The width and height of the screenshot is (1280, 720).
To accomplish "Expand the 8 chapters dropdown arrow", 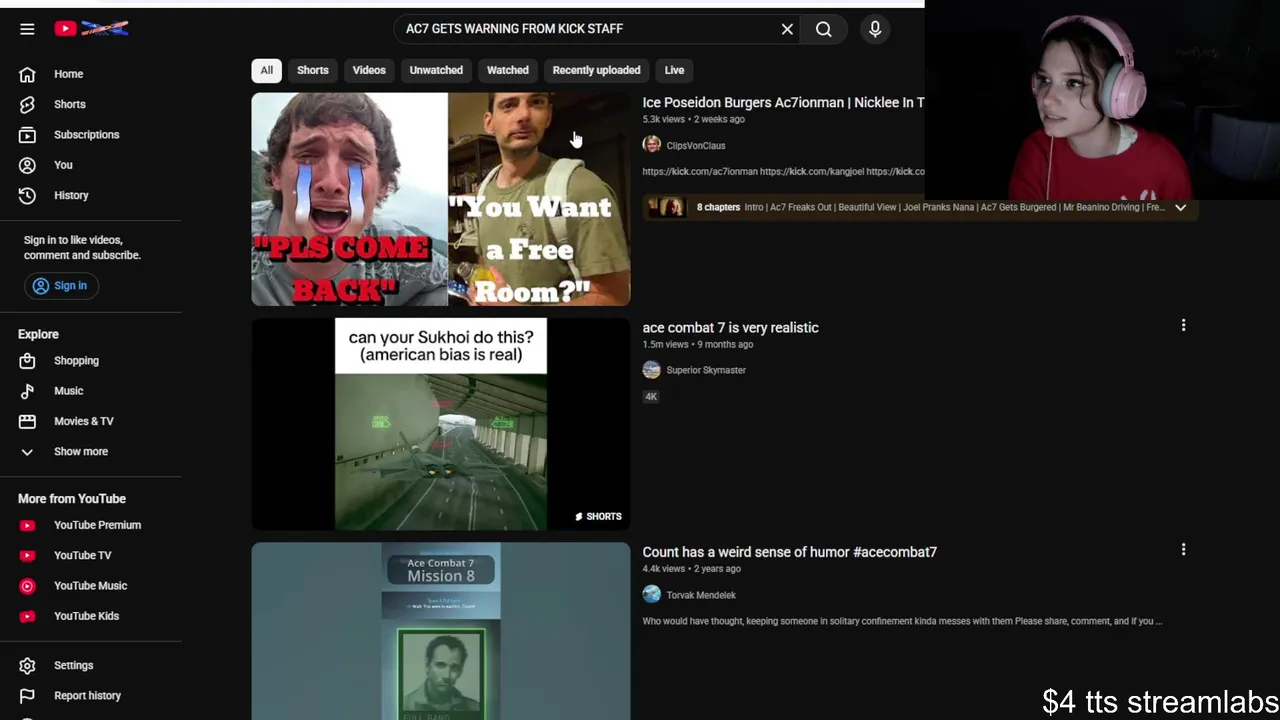I will (x=1180, y=207).
